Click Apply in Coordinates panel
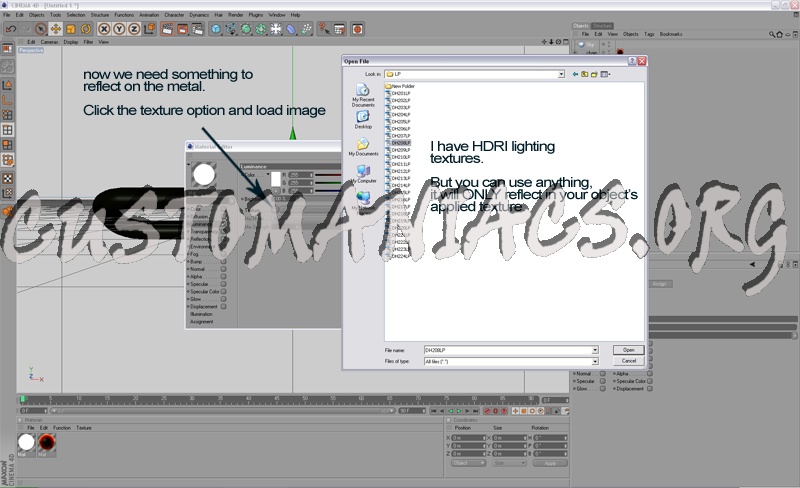This screenshot has width=800, height=488. point(549,463)
